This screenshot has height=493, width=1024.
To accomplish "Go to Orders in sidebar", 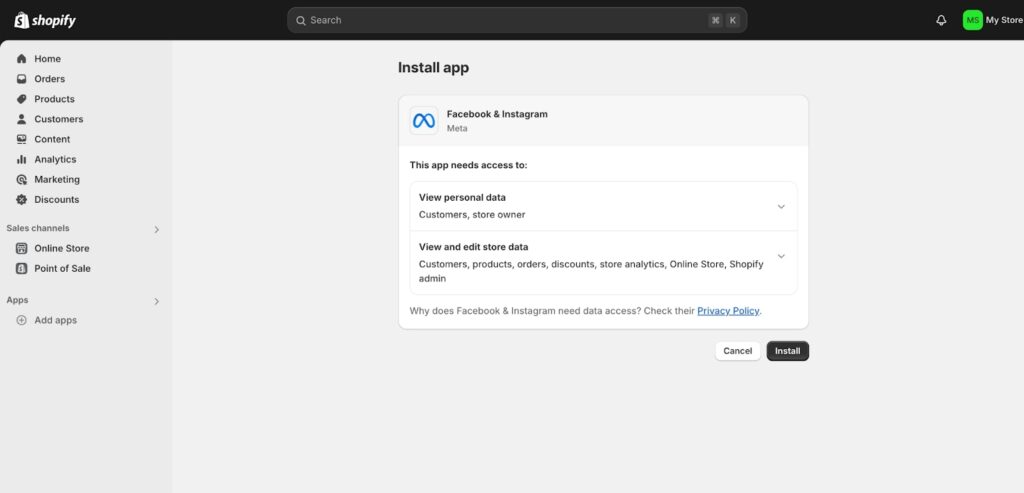I will 50,79.
